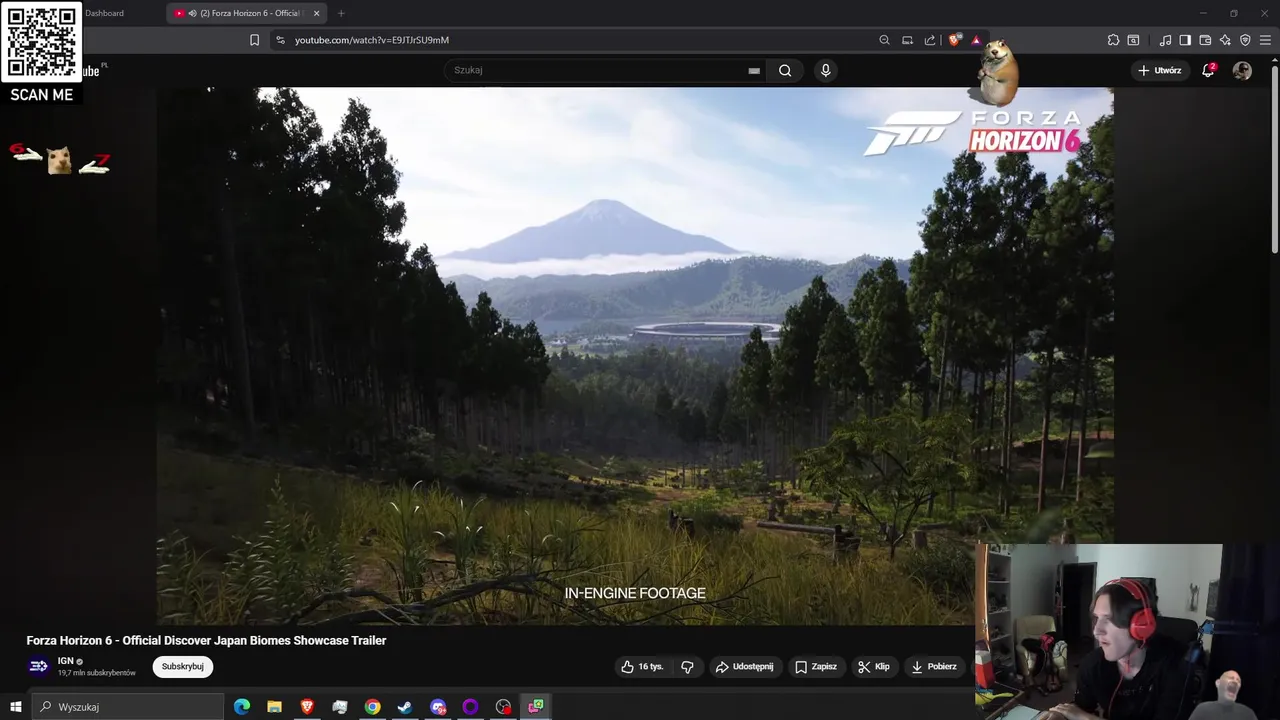Open Brave Rewards triangle icon
This screenshot has width=1280, height=720.
click(976, 40)
